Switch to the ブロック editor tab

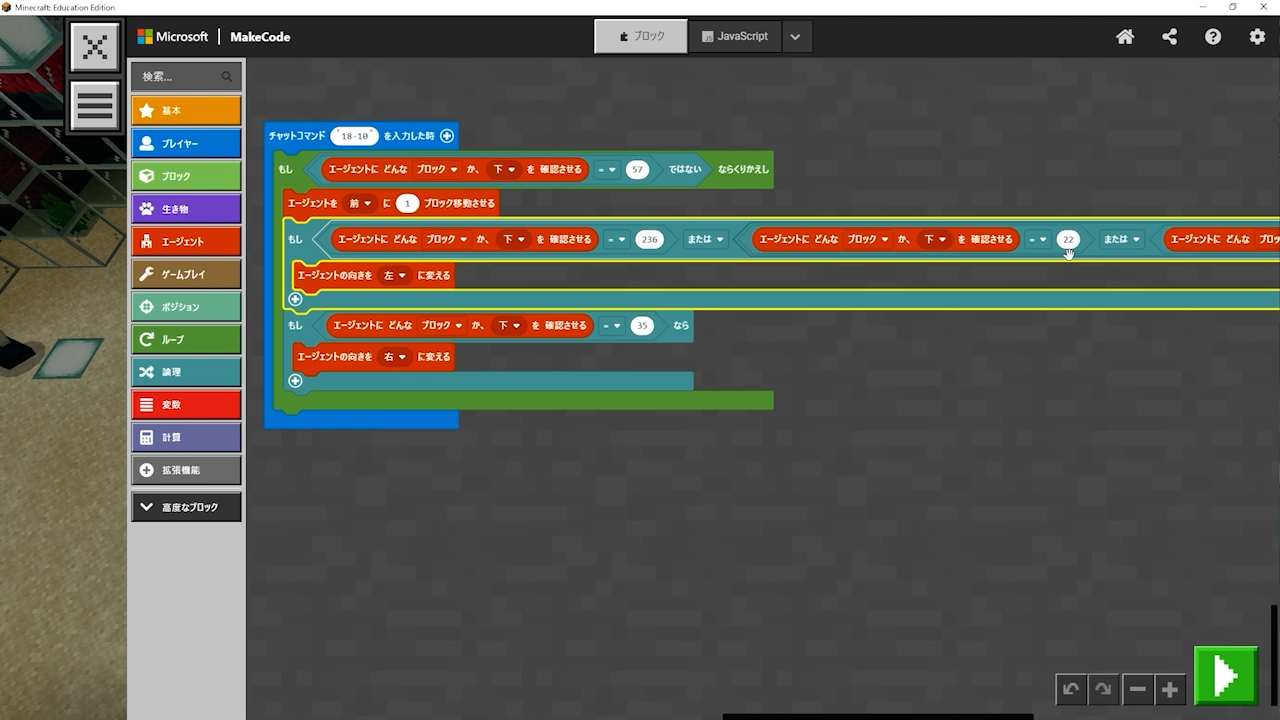[x=641, y=37]
